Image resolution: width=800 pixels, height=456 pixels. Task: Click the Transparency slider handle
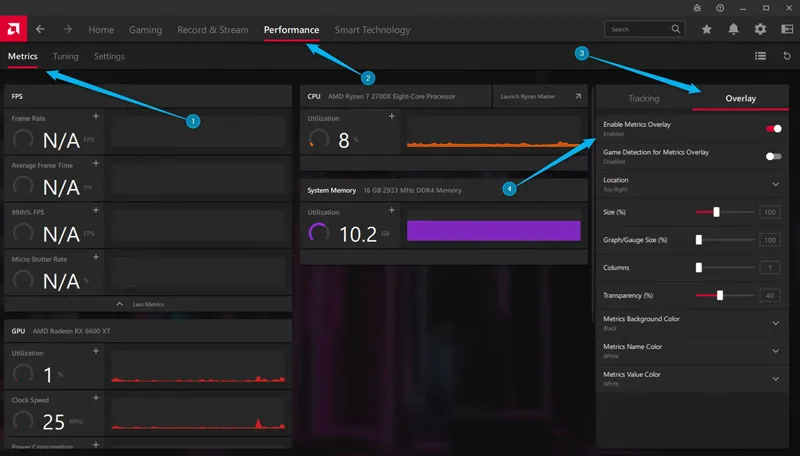point(720,295)
